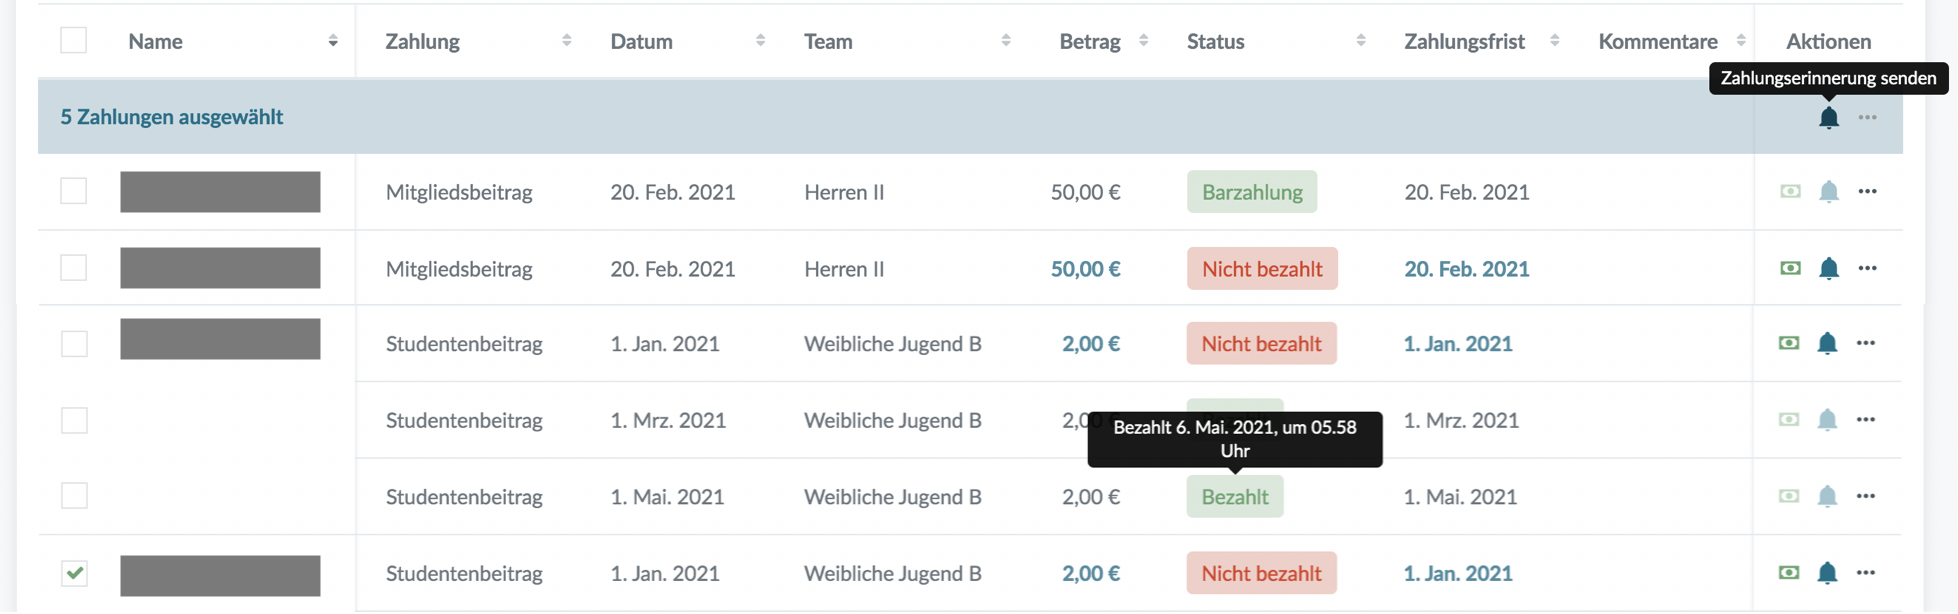Image resolution: width=1958 pixels, height=614 pixels.
Task: Click the Barzahlung status badge
Action: pyautogui.click(x=1251, y=192)
